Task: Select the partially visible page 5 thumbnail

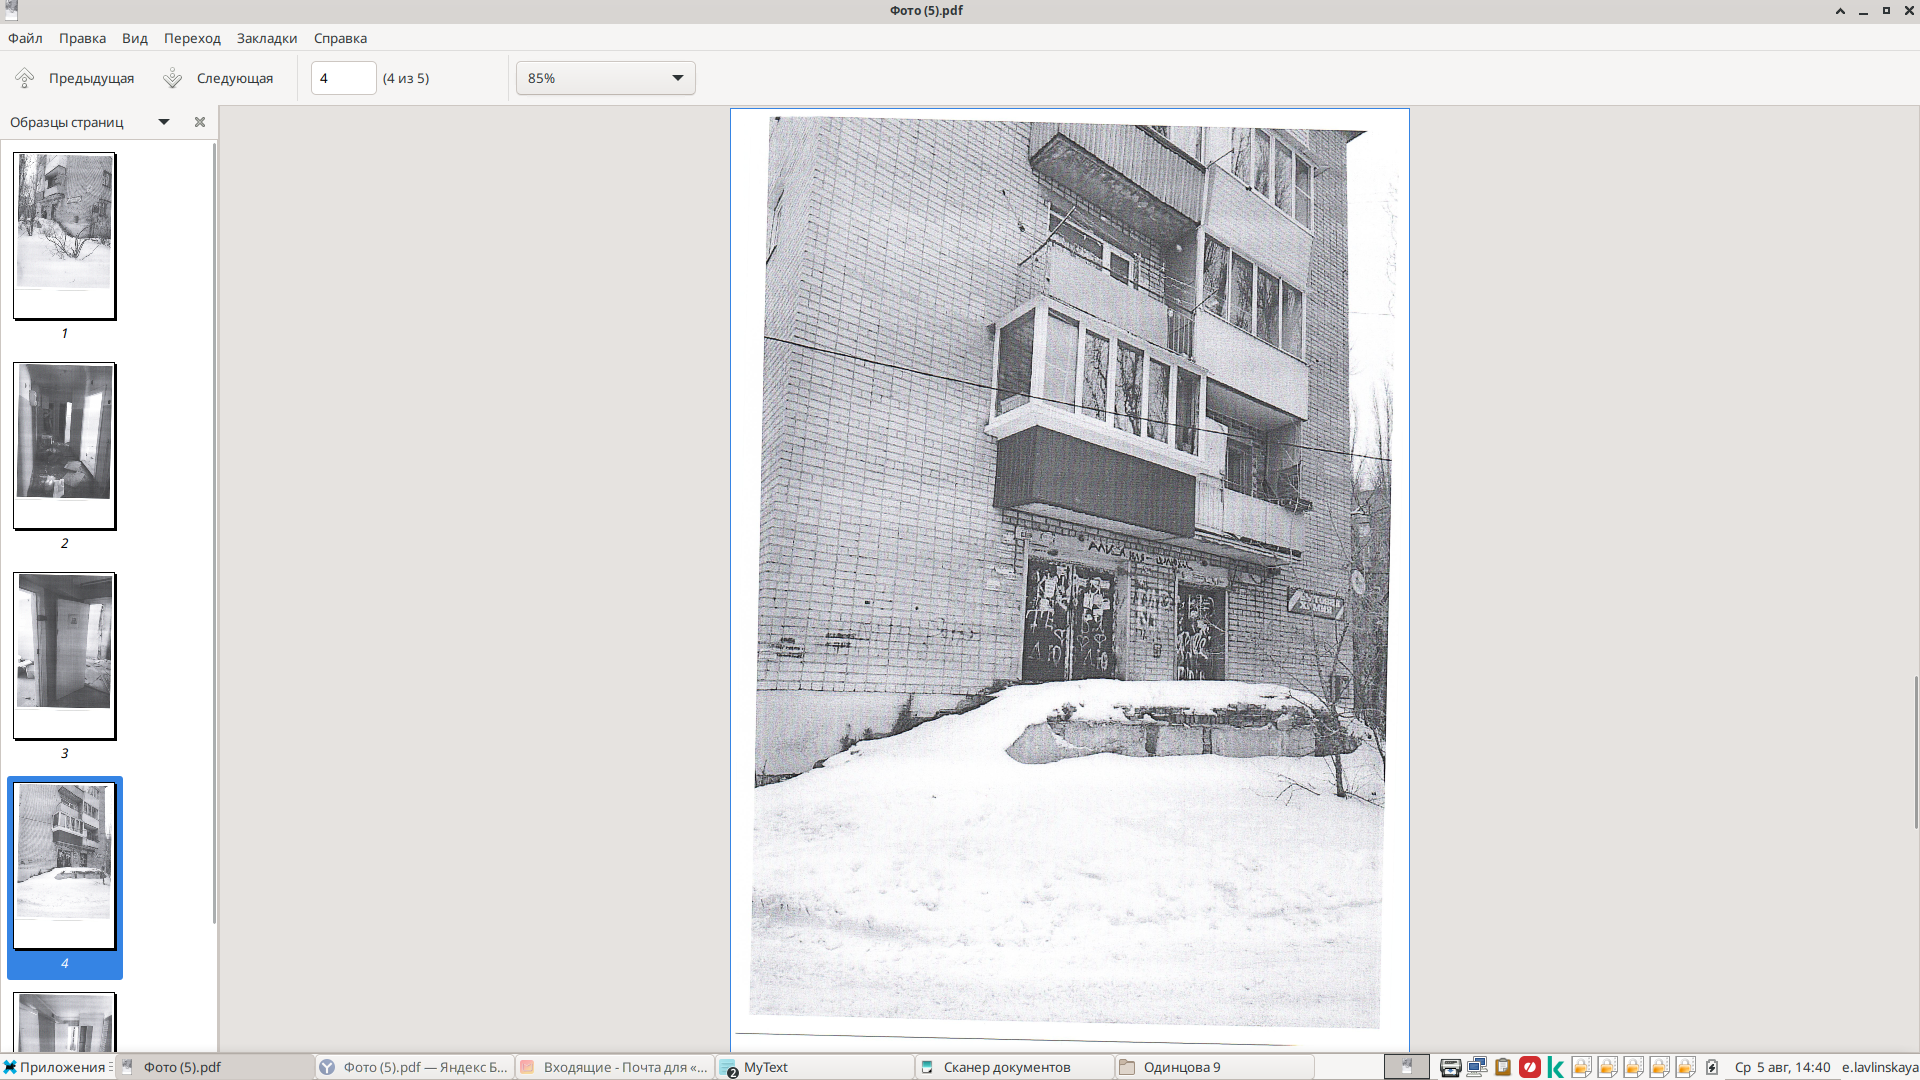Action: pos(65,1021)
